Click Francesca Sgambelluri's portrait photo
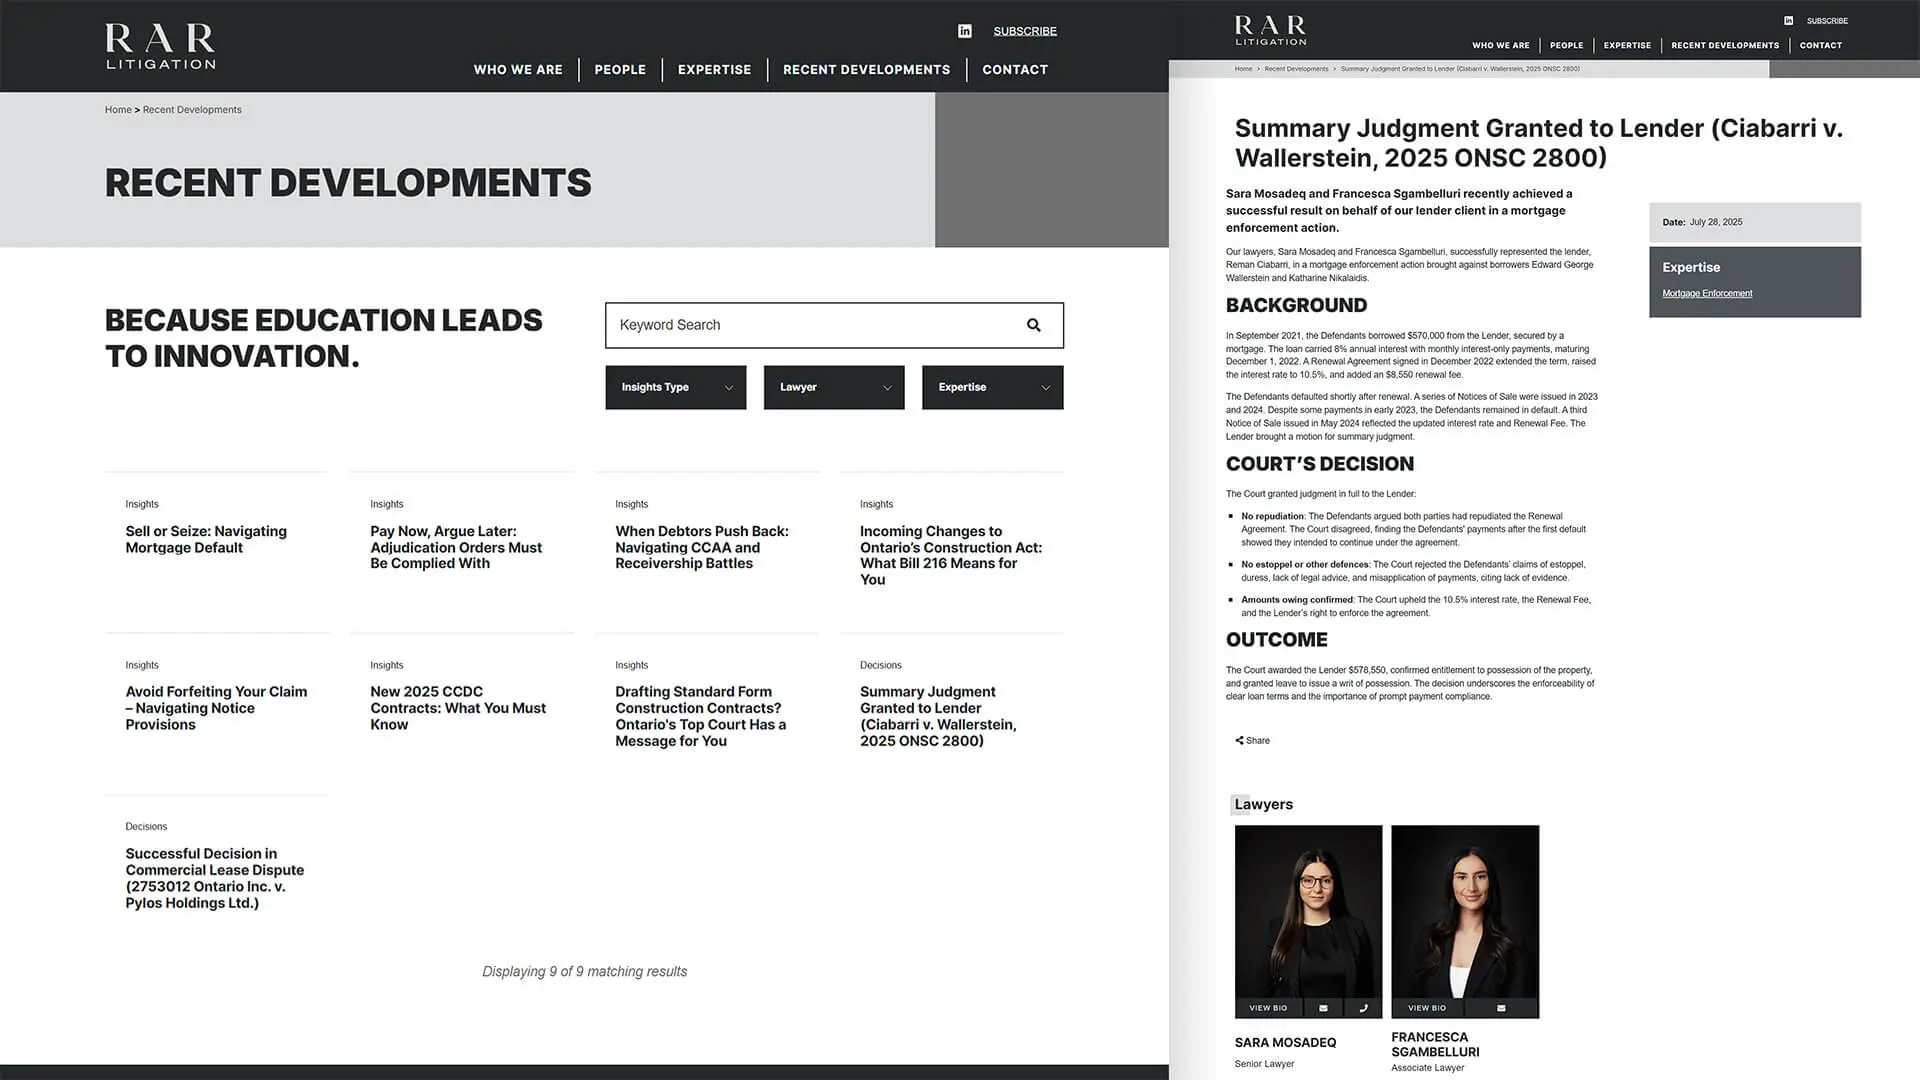 tap(1465, 910)
